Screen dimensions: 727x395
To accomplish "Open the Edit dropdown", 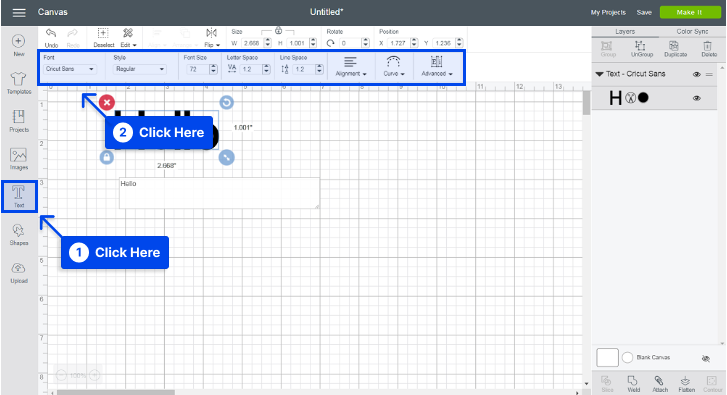I will [x=128, y=38].
